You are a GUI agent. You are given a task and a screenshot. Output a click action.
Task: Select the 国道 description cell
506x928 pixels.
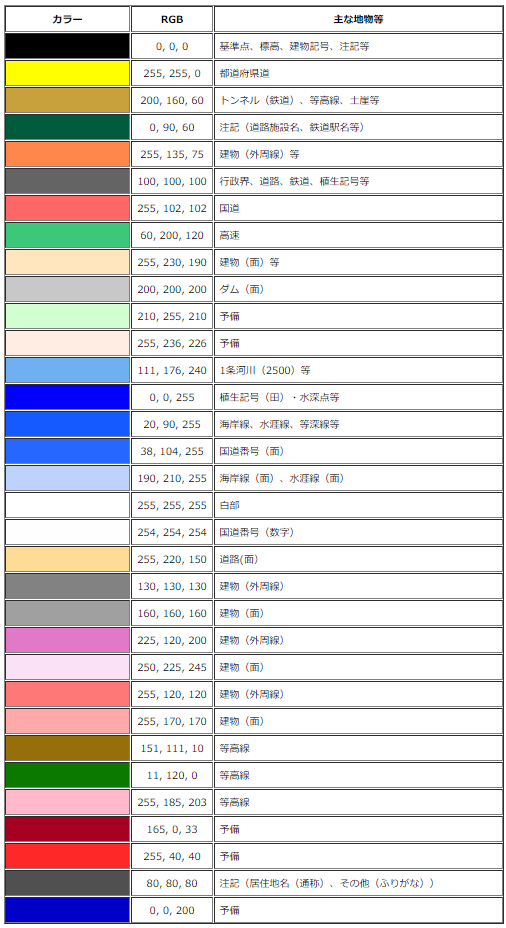pos(358,208)
